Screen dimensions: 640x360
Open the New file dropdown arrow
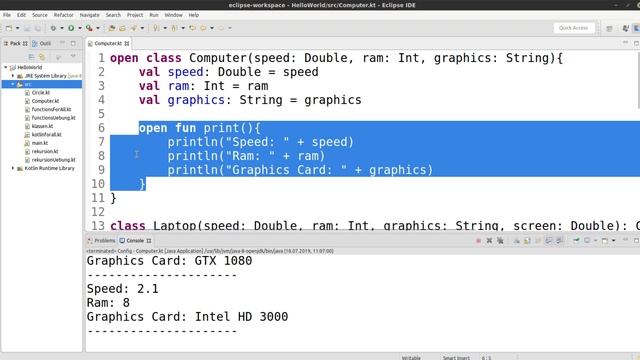coord(18,28)
